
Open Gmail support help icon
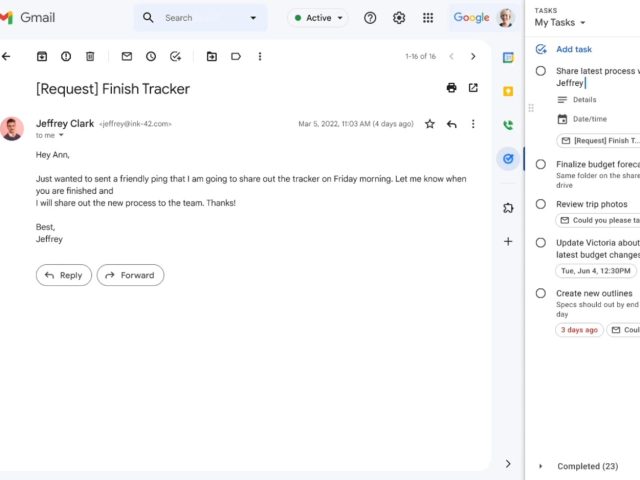(x=370, y=18)
